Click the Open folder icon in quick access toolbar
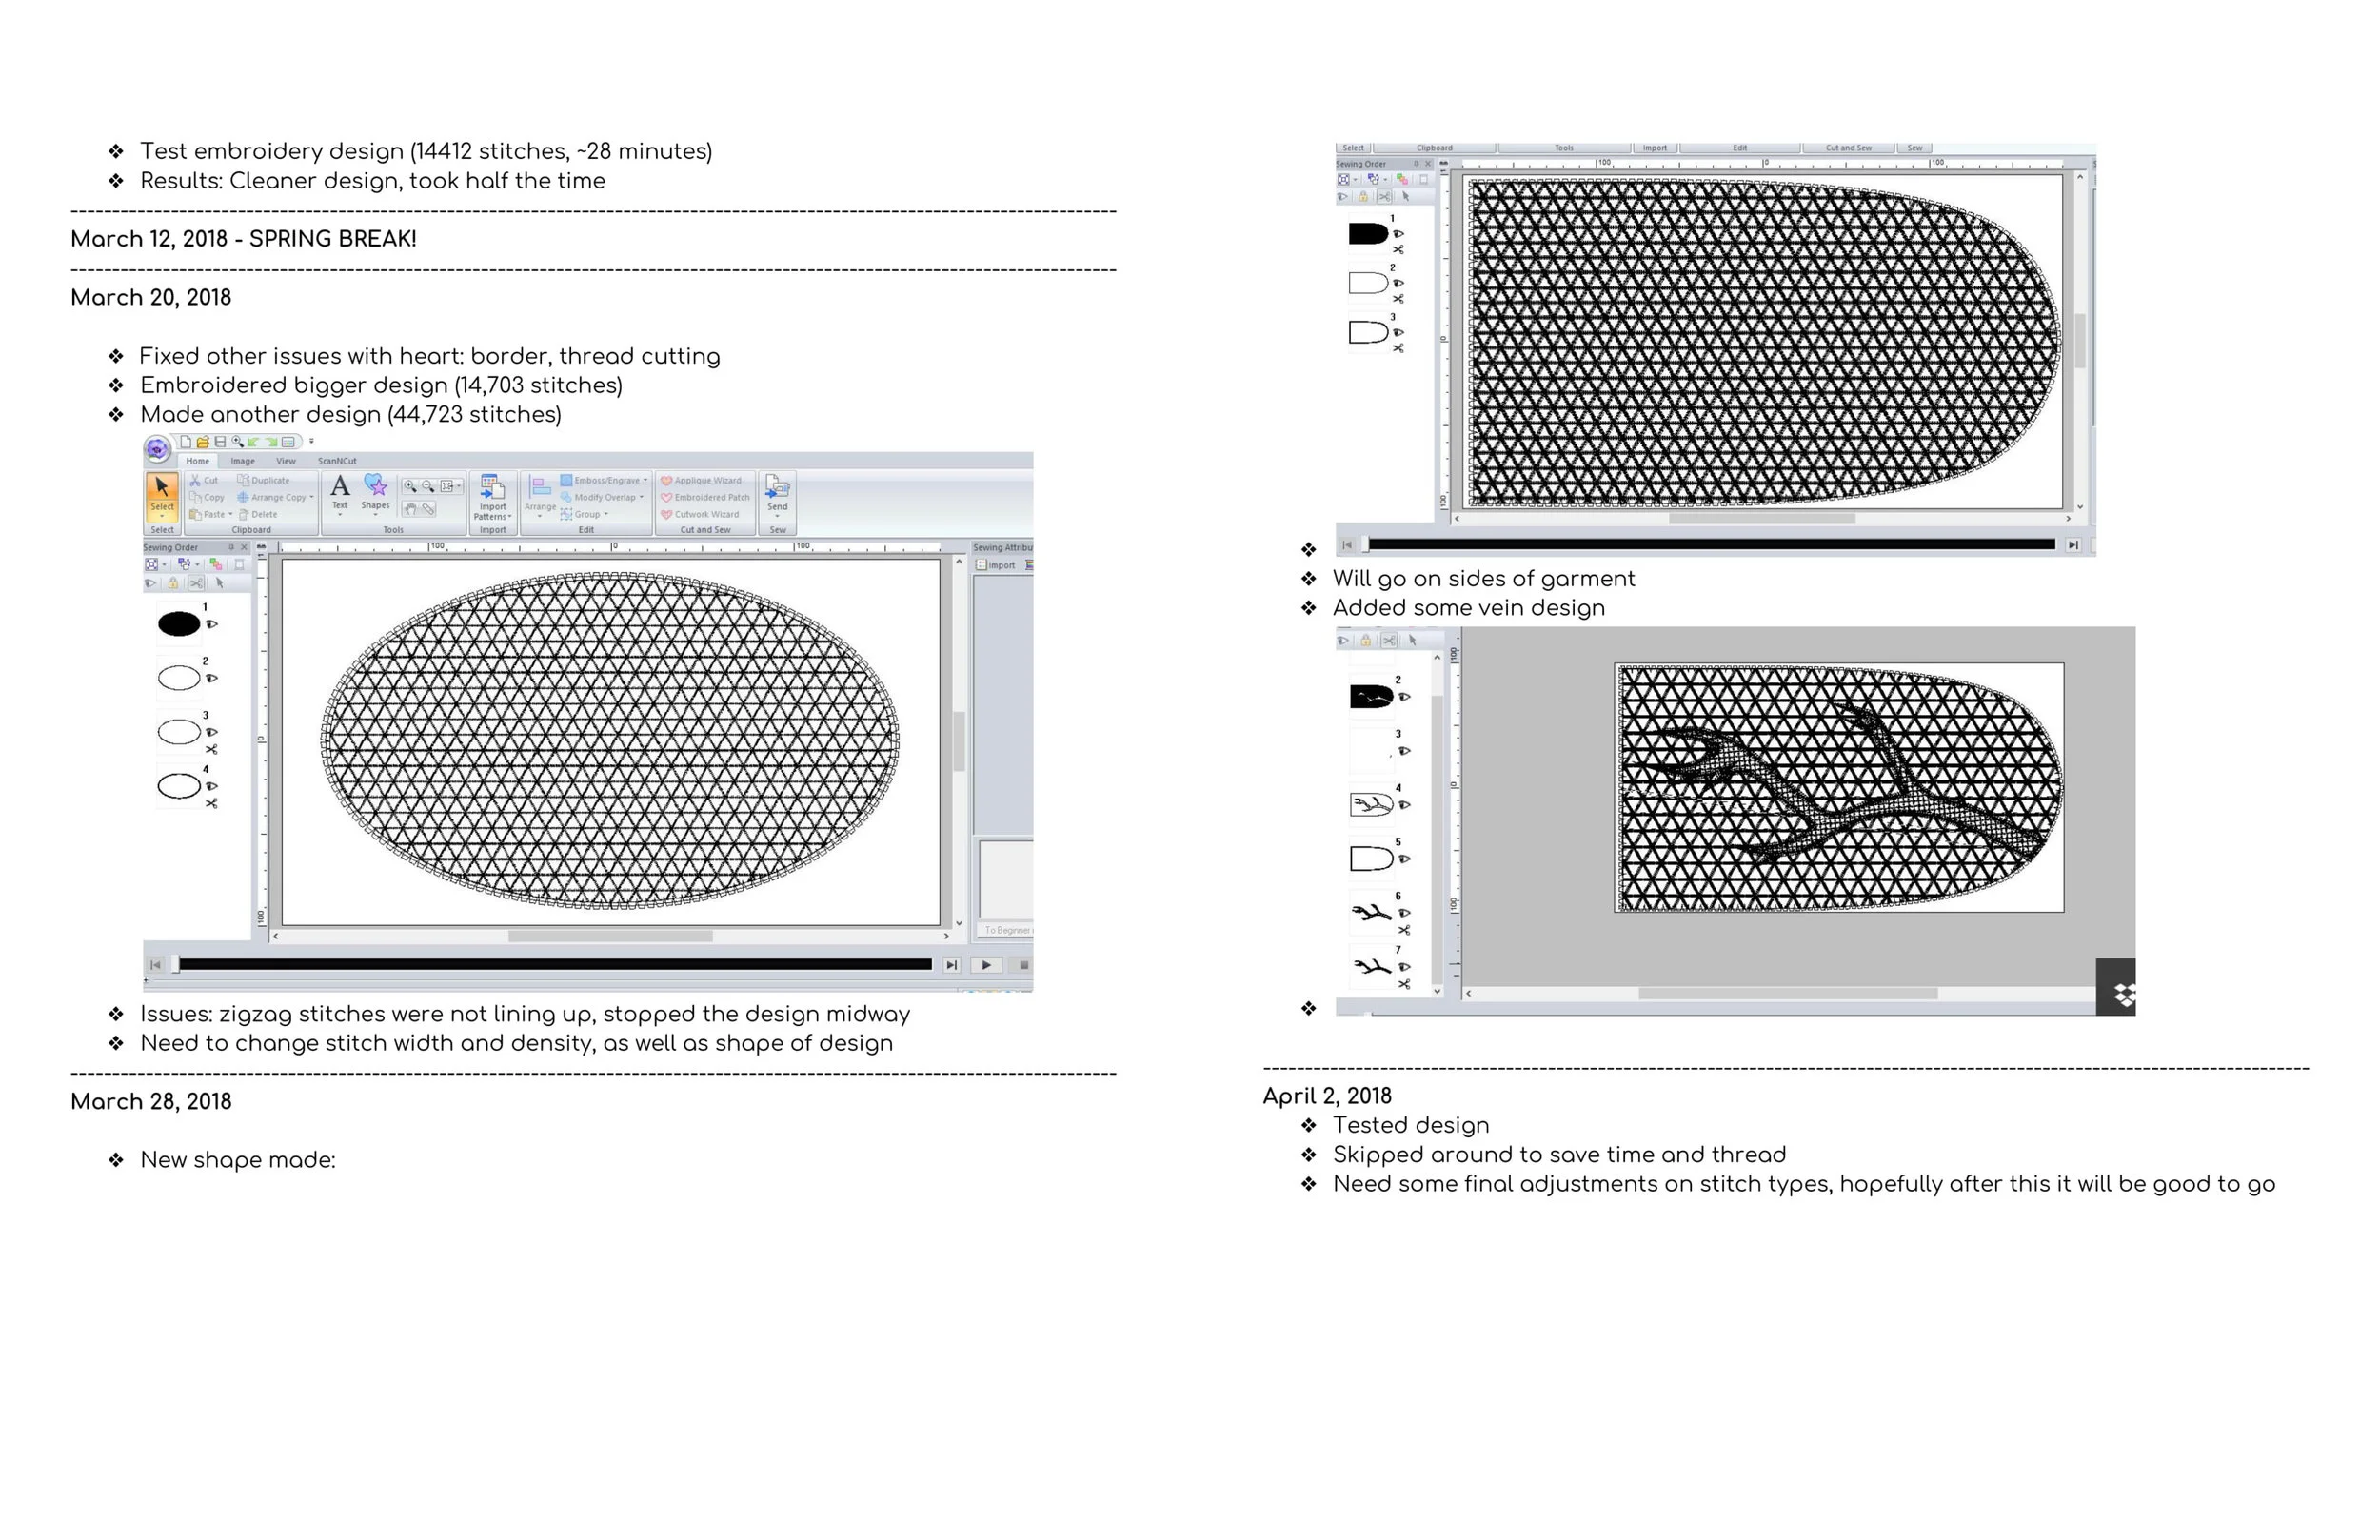Screen dimensions: 2380x1540 [202, 441]
